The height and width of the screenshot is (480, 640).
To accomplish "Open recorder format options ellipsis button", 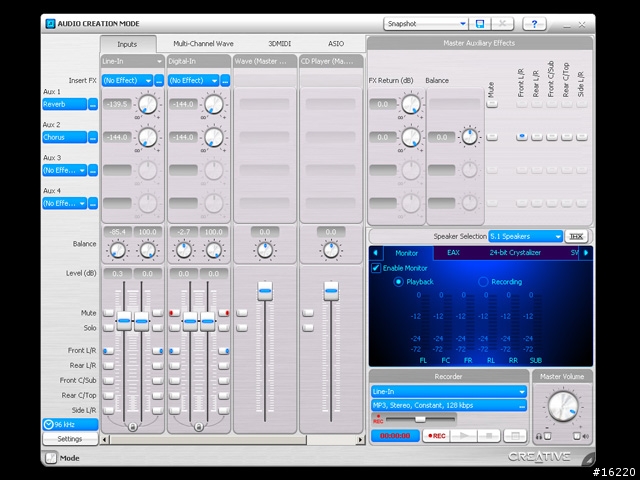I will 522,406.
